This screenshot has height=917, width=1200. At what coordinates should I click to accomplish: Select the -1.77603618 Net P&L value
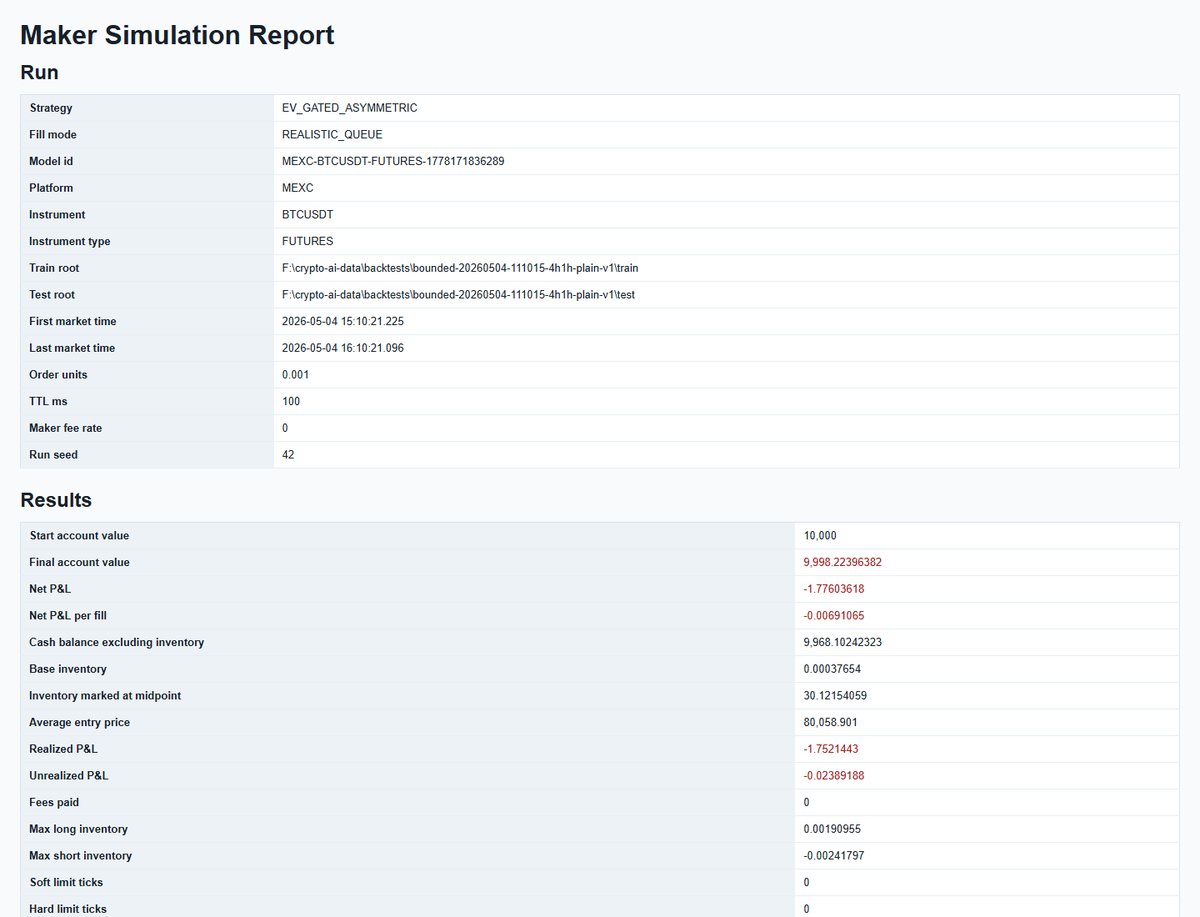click(x=834, y=589)
